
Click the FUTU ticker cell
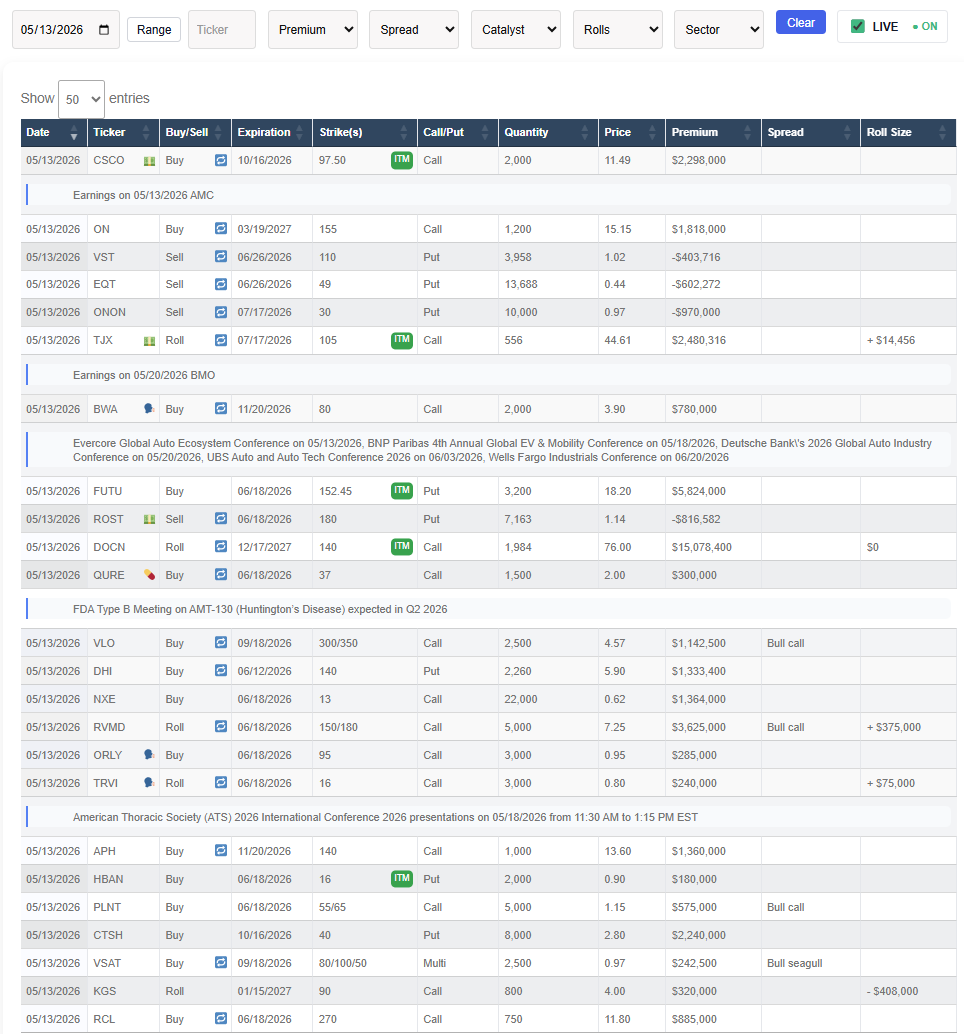(123, 491)
